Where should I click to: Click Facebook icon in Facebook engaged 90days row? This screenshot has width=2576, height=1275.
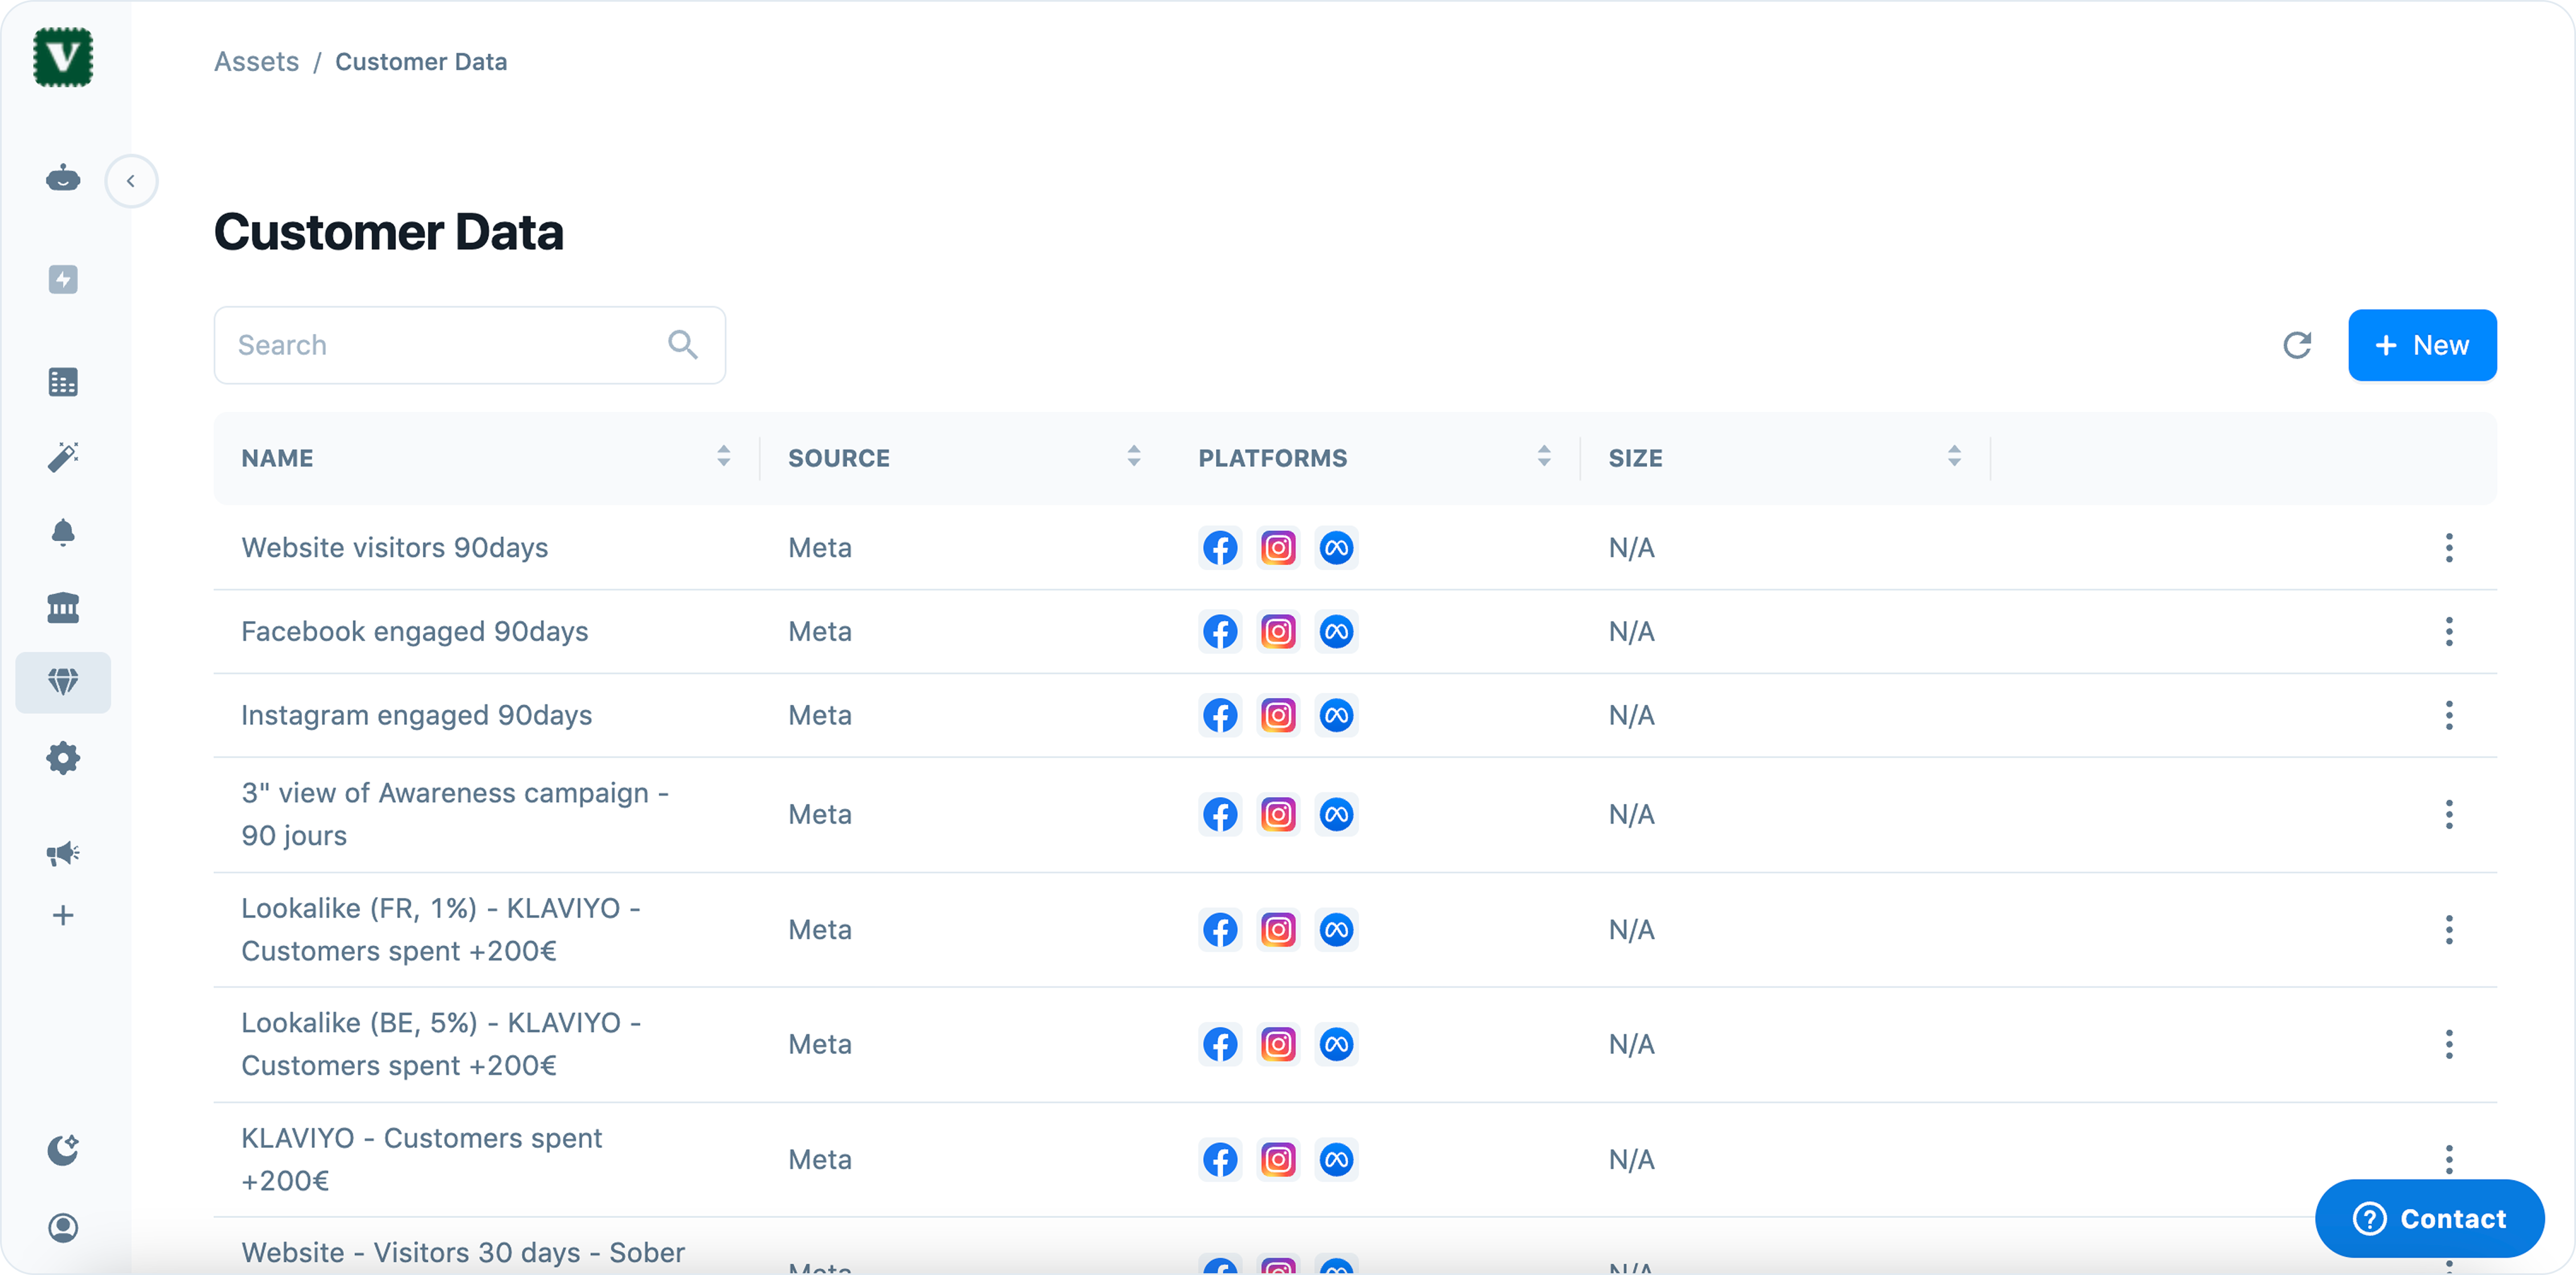point(1220,632)
